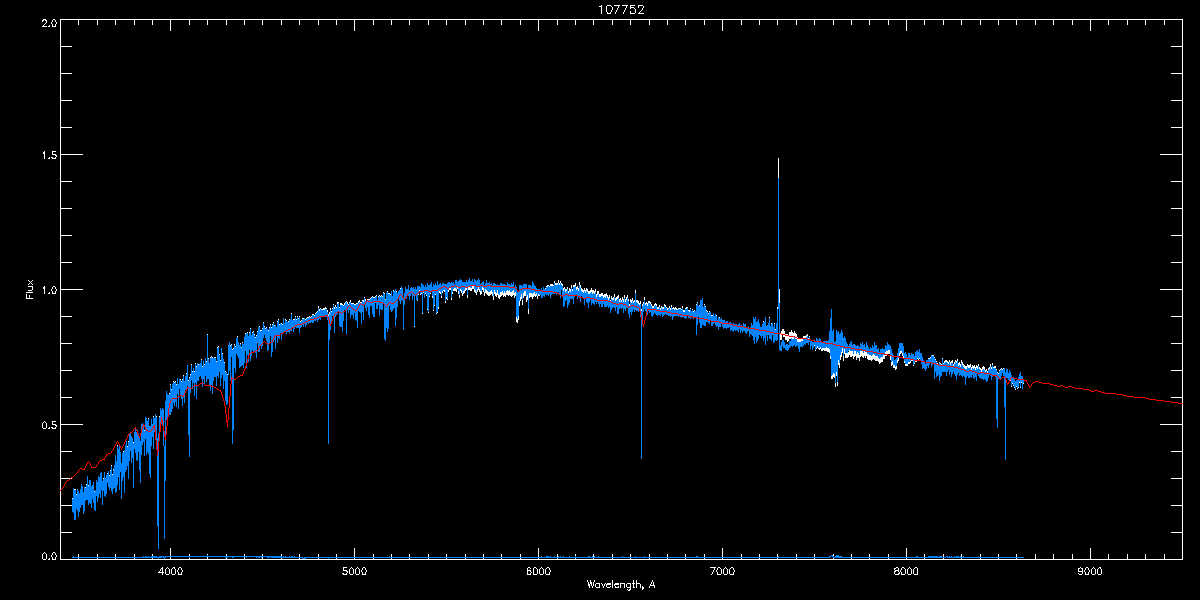Click the 0.5 y-axis tick label
Image resolution: width=1200 pixels, height=600 pixels.
(x=48, y=424)
